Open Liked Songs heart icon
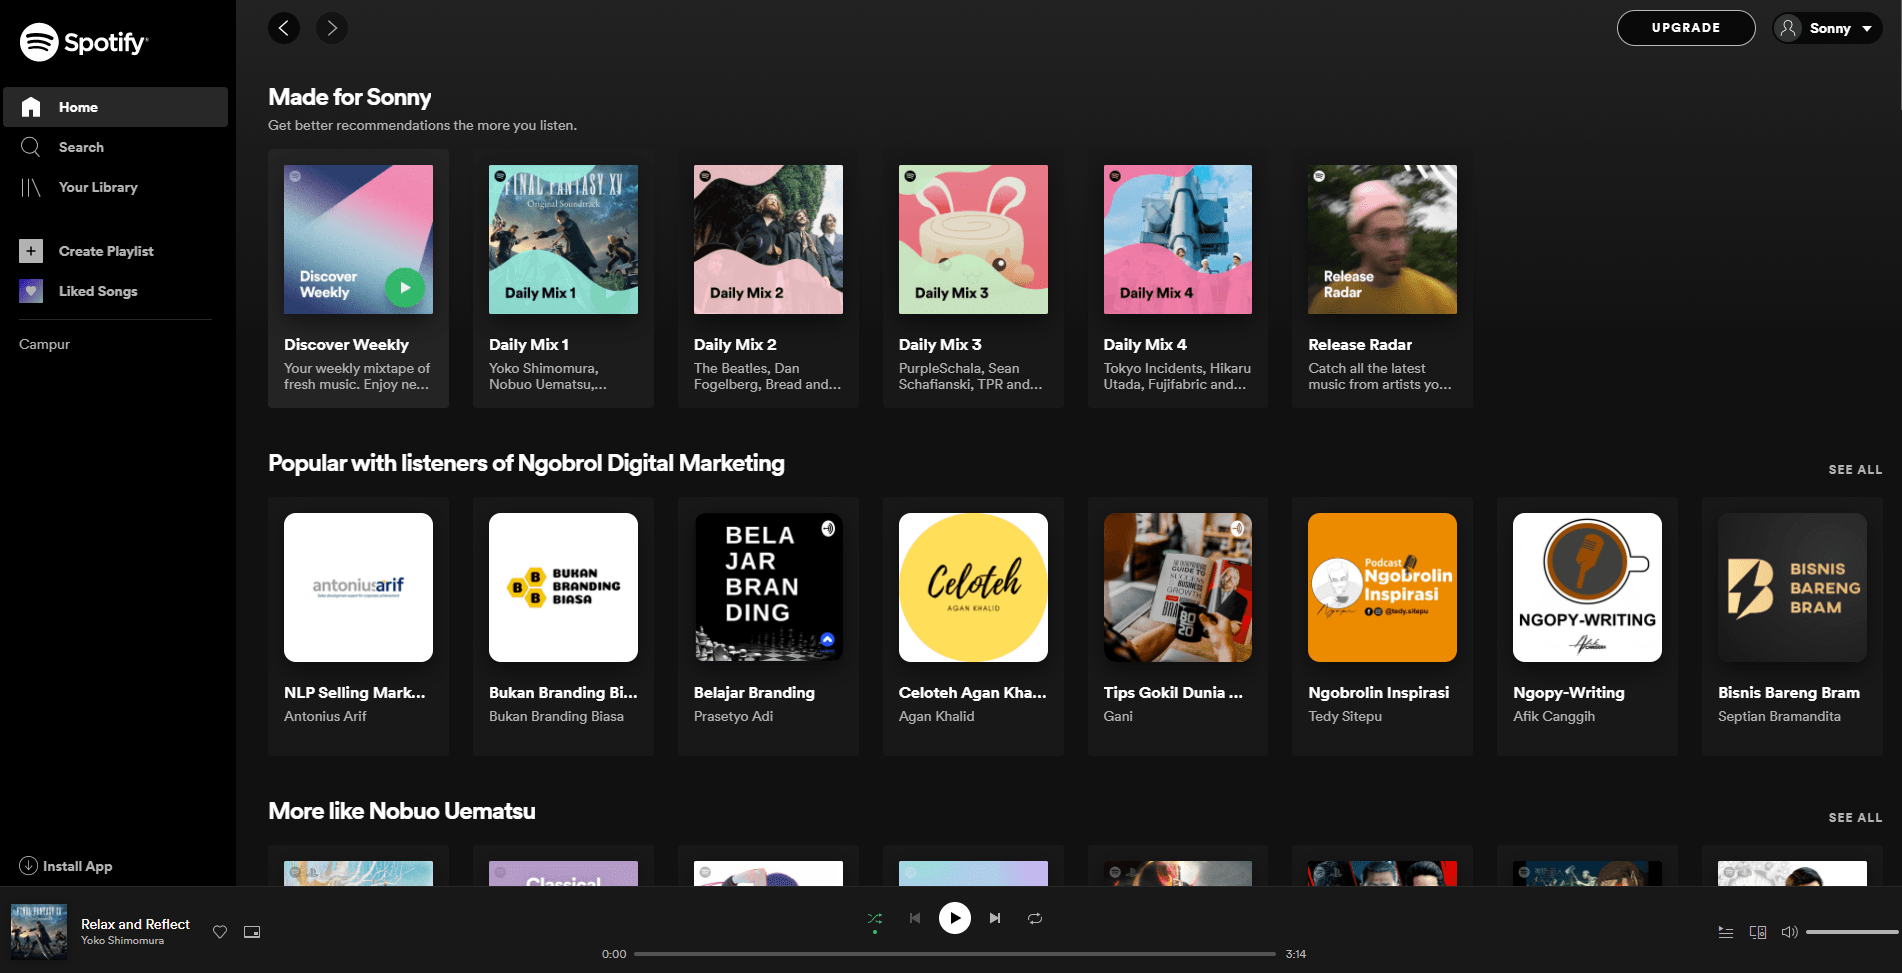 click(31, 291)
